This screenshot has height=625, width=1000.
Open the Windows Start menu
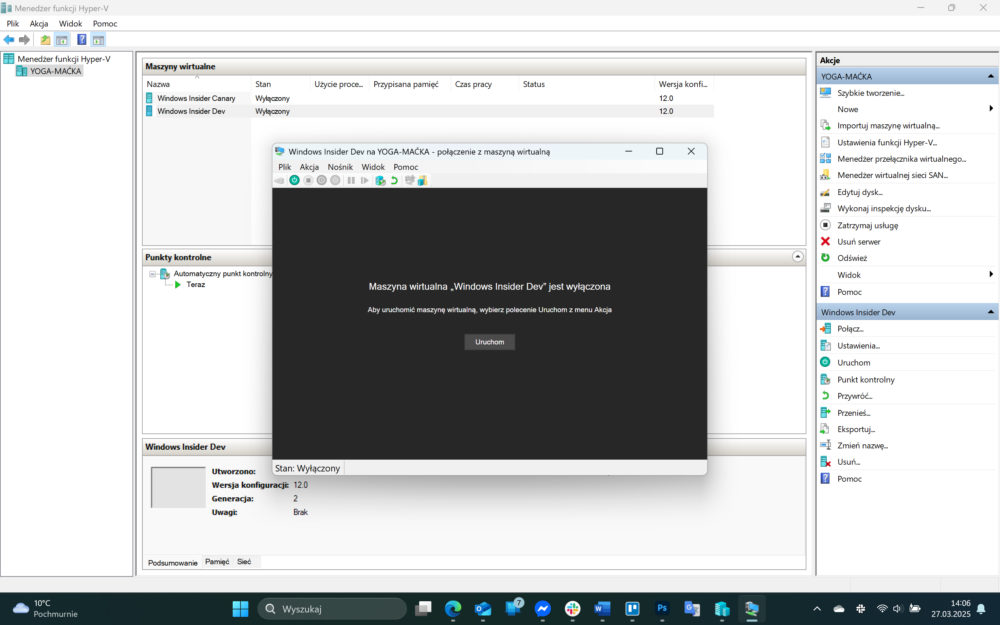click(x=240, y=608)
